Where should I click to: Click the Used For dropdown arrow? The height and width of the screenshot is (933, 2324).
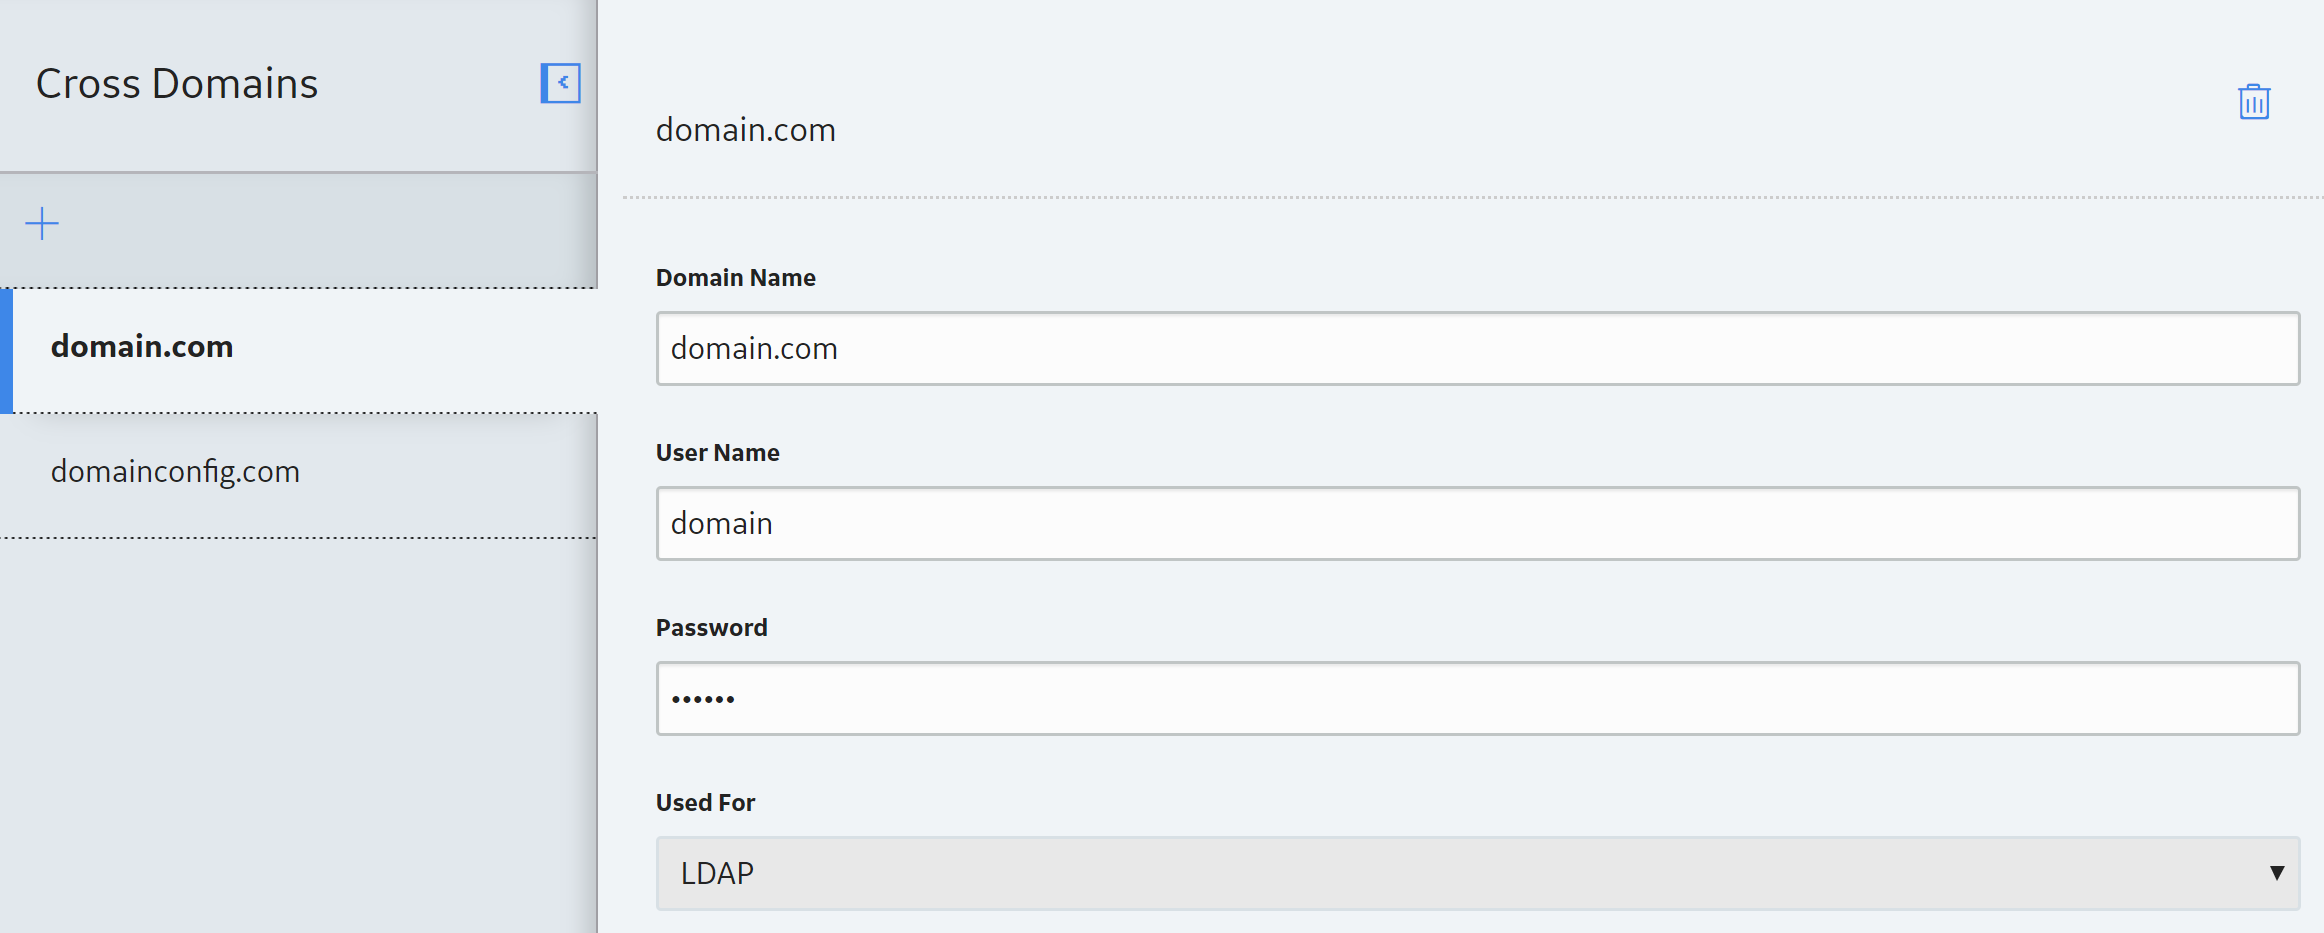point(2277,873)
